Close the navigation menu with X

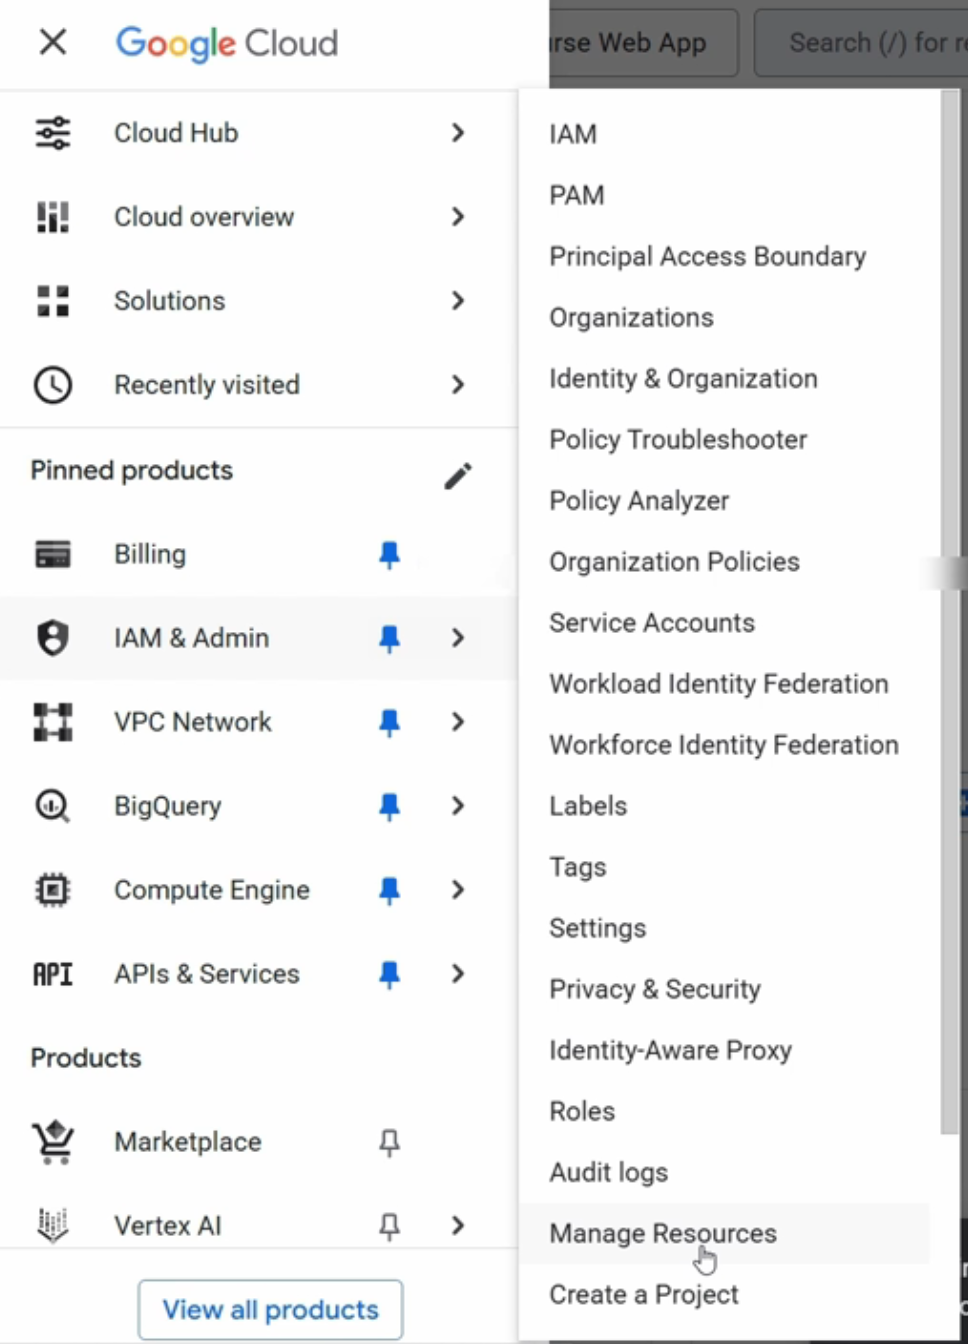tap(53, 42)
